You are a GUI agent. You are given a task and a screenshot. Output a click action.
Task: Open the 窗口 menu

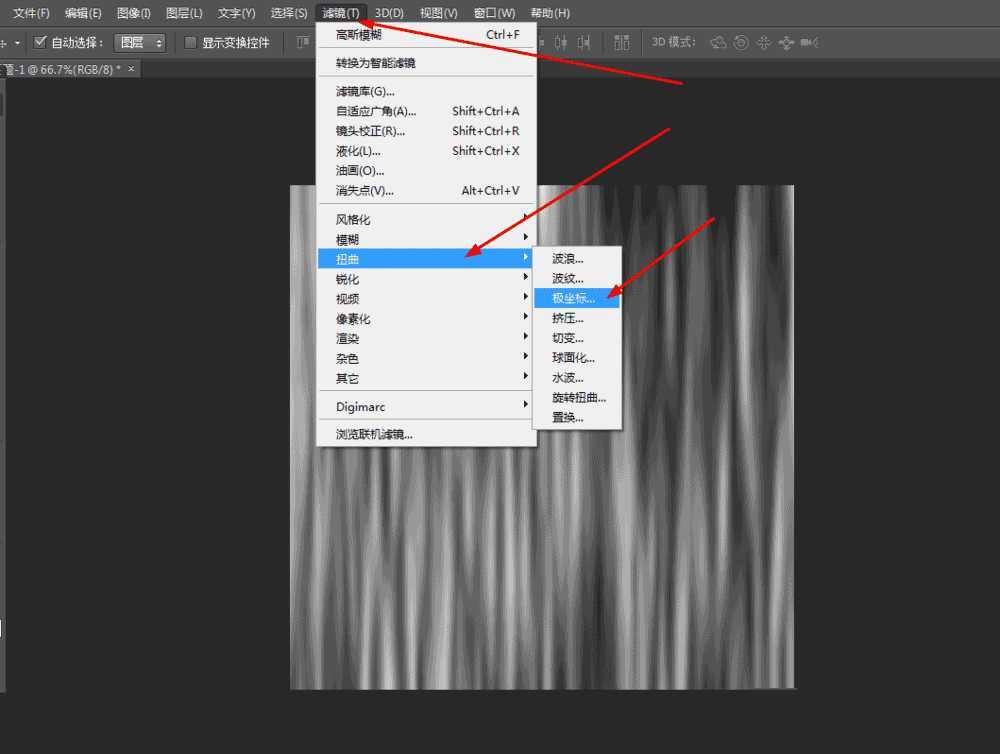(x=493, y=13)
